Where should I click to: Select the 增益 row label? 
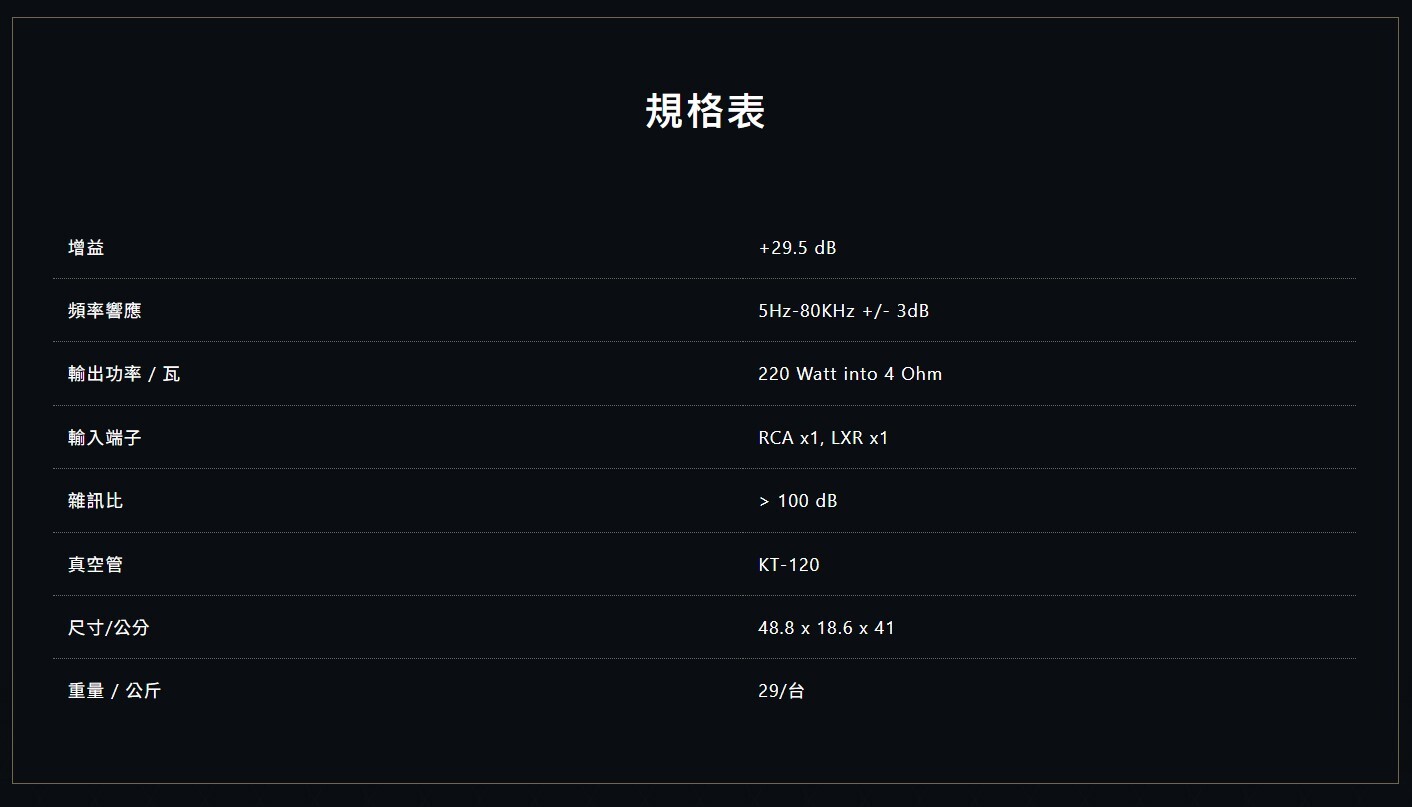coord(86,247)
